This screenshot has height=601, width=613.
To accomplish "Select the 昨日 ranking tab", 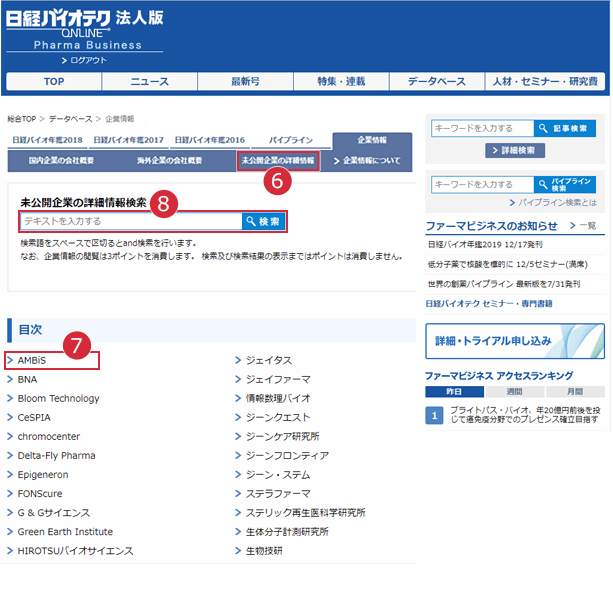I will click(454, 391).
